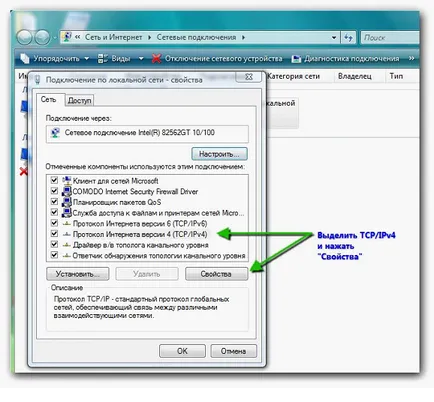The height and width of the screenshot is (402, 434).
Task: Select the COMODO Internet Security Firewall Driver icon
Action: pos(67,191)
